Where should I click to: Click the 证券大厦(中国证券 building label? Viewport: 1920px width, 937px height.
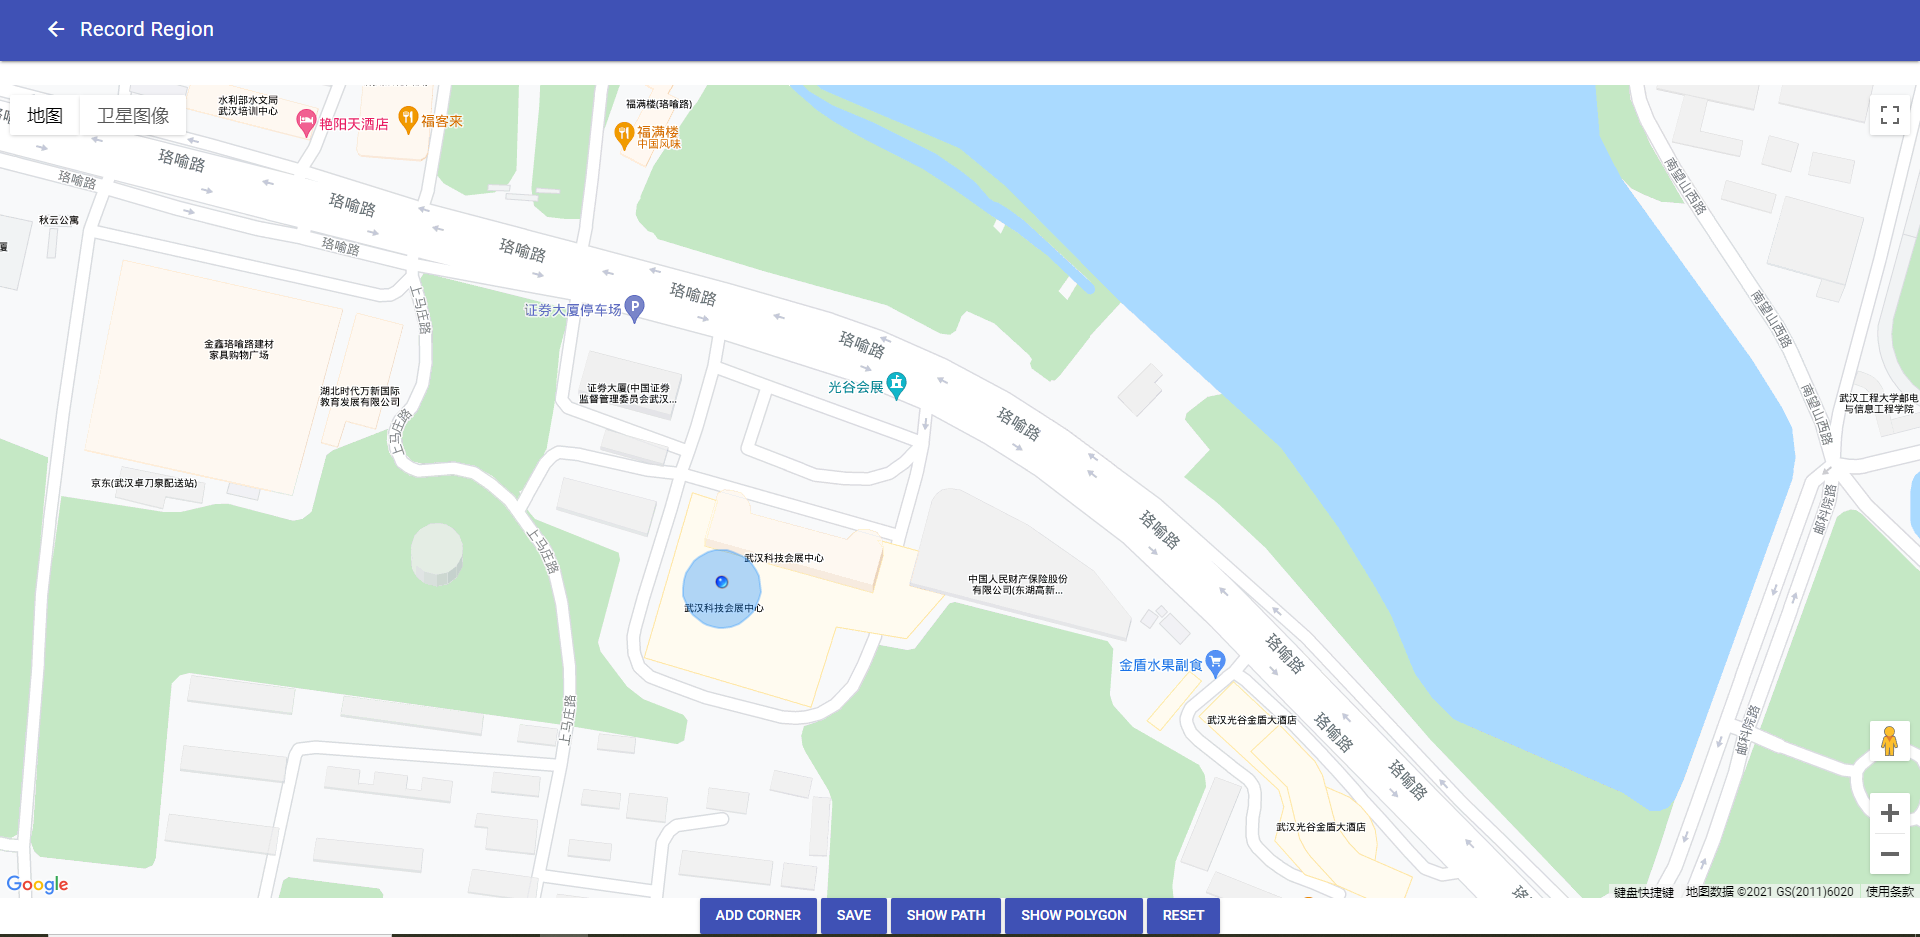coord(628,393)
